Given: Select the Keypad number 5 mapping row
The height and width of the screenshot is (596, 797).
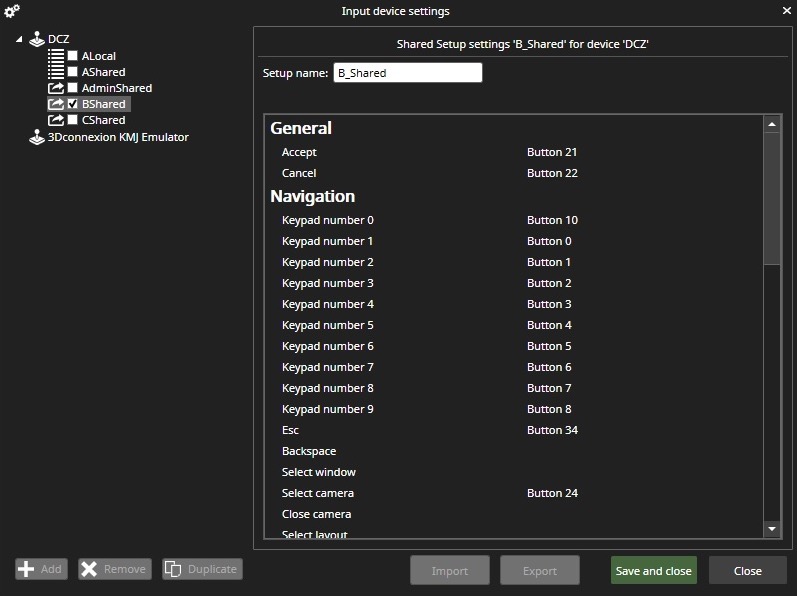Looking at the screenshot, I should (328, 325).
